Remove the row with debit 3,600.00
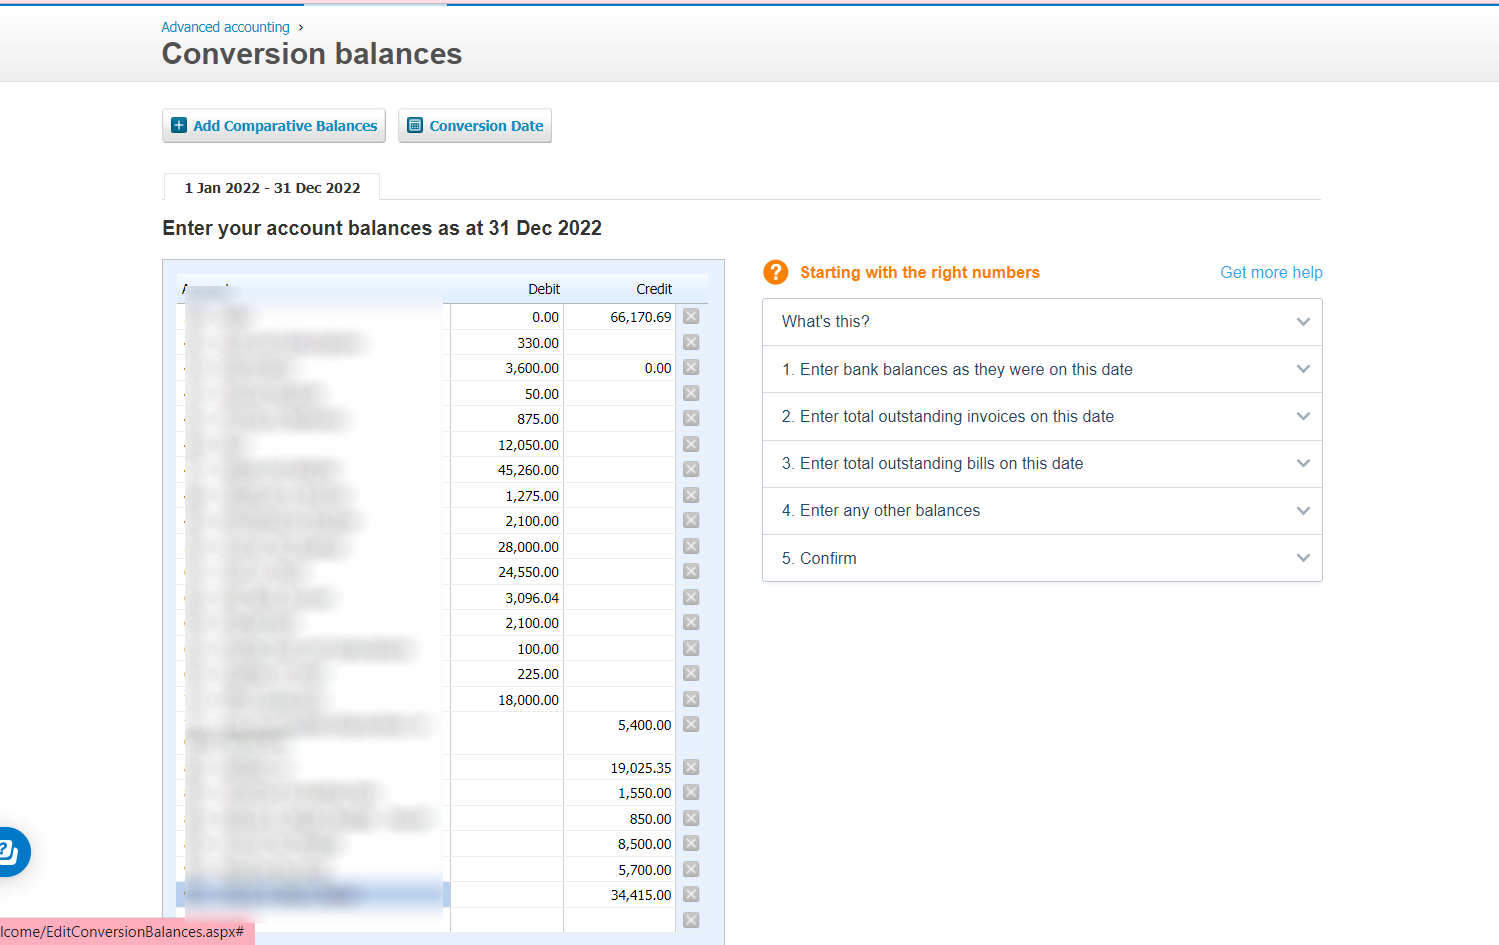1499x945 pixels. (691, 367)
